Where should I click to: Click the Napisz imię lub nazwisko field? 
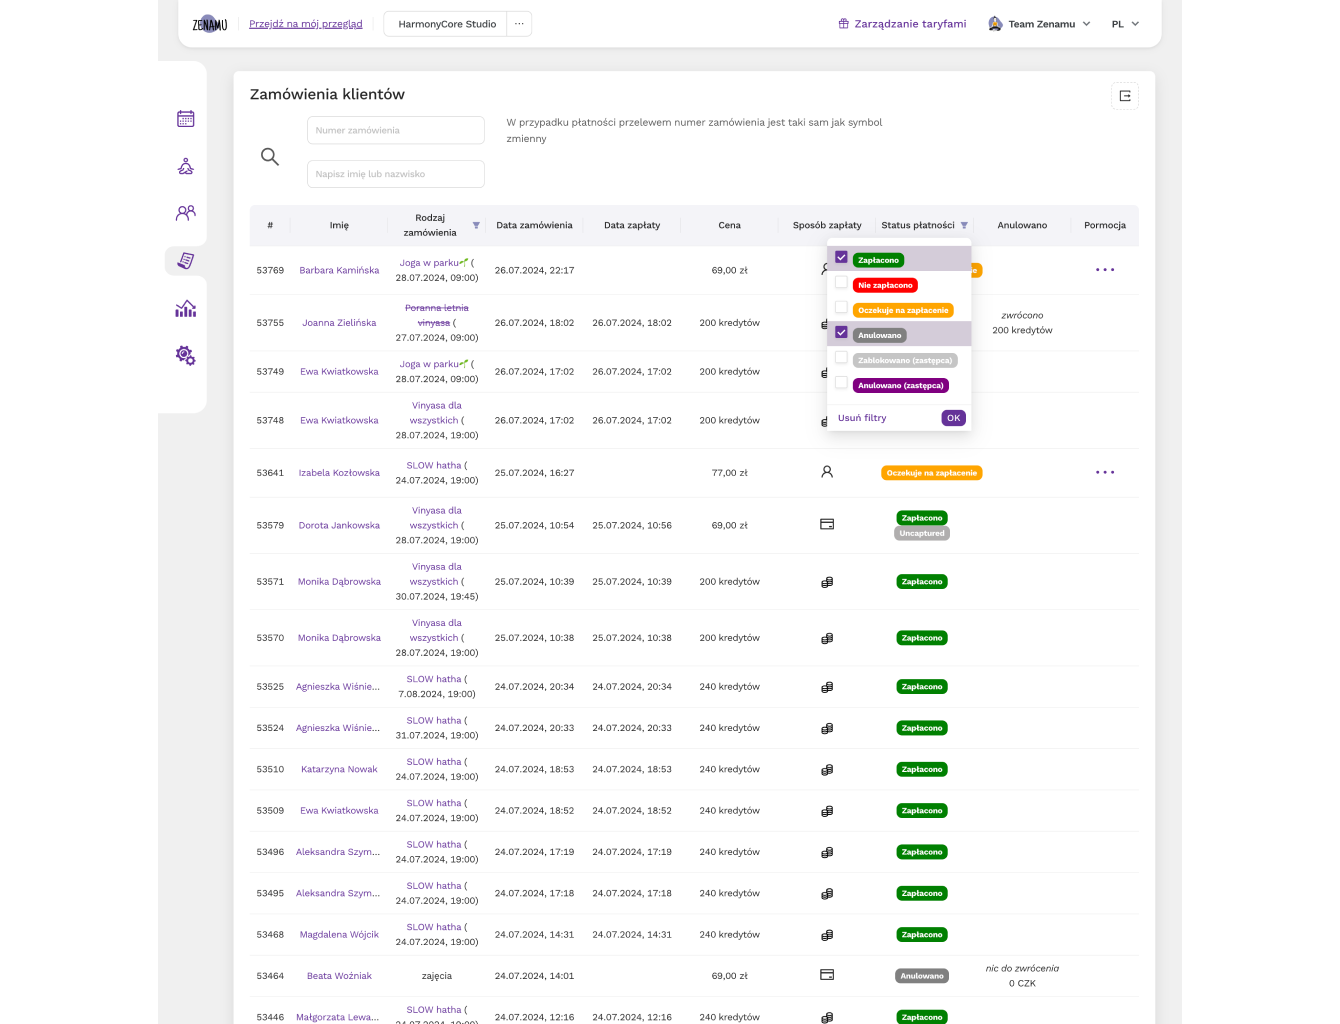point(396,174)
